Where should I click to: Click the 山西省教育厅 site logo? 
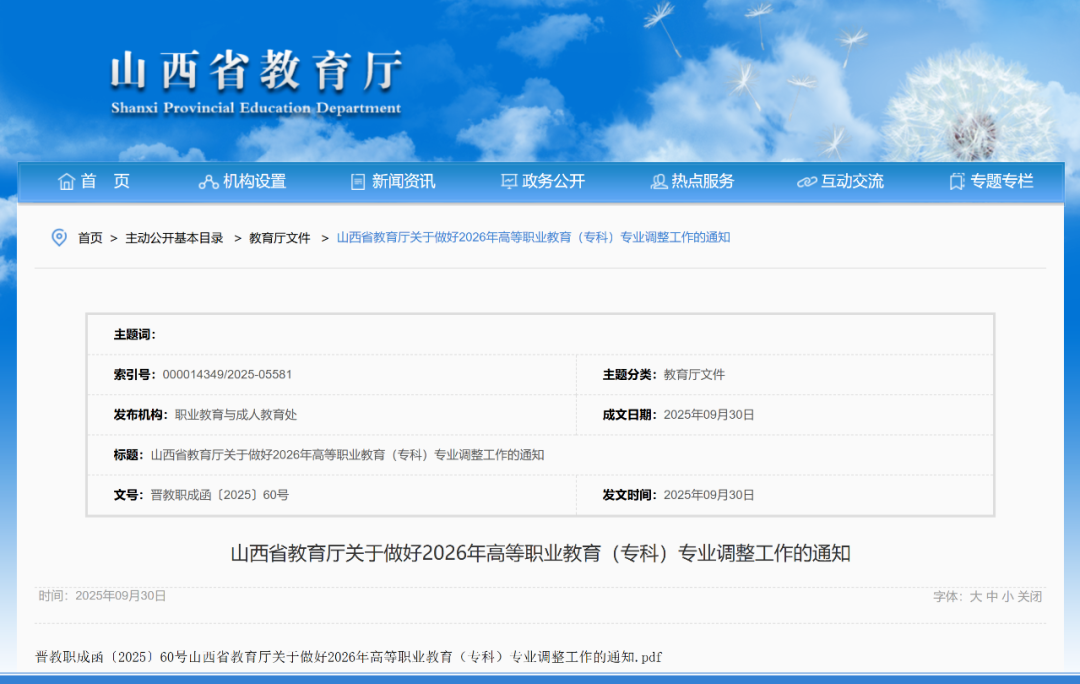pos(256,80)
